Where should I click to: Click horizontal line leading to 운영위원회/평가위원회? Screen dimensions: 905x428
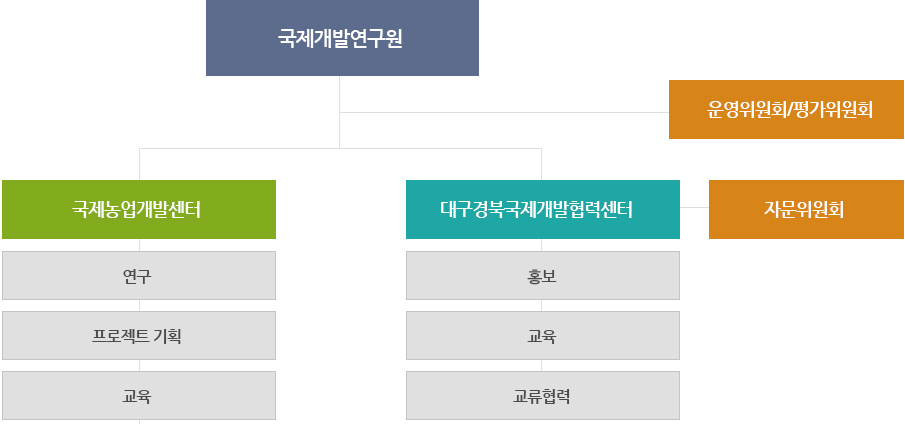coord(504,112)
